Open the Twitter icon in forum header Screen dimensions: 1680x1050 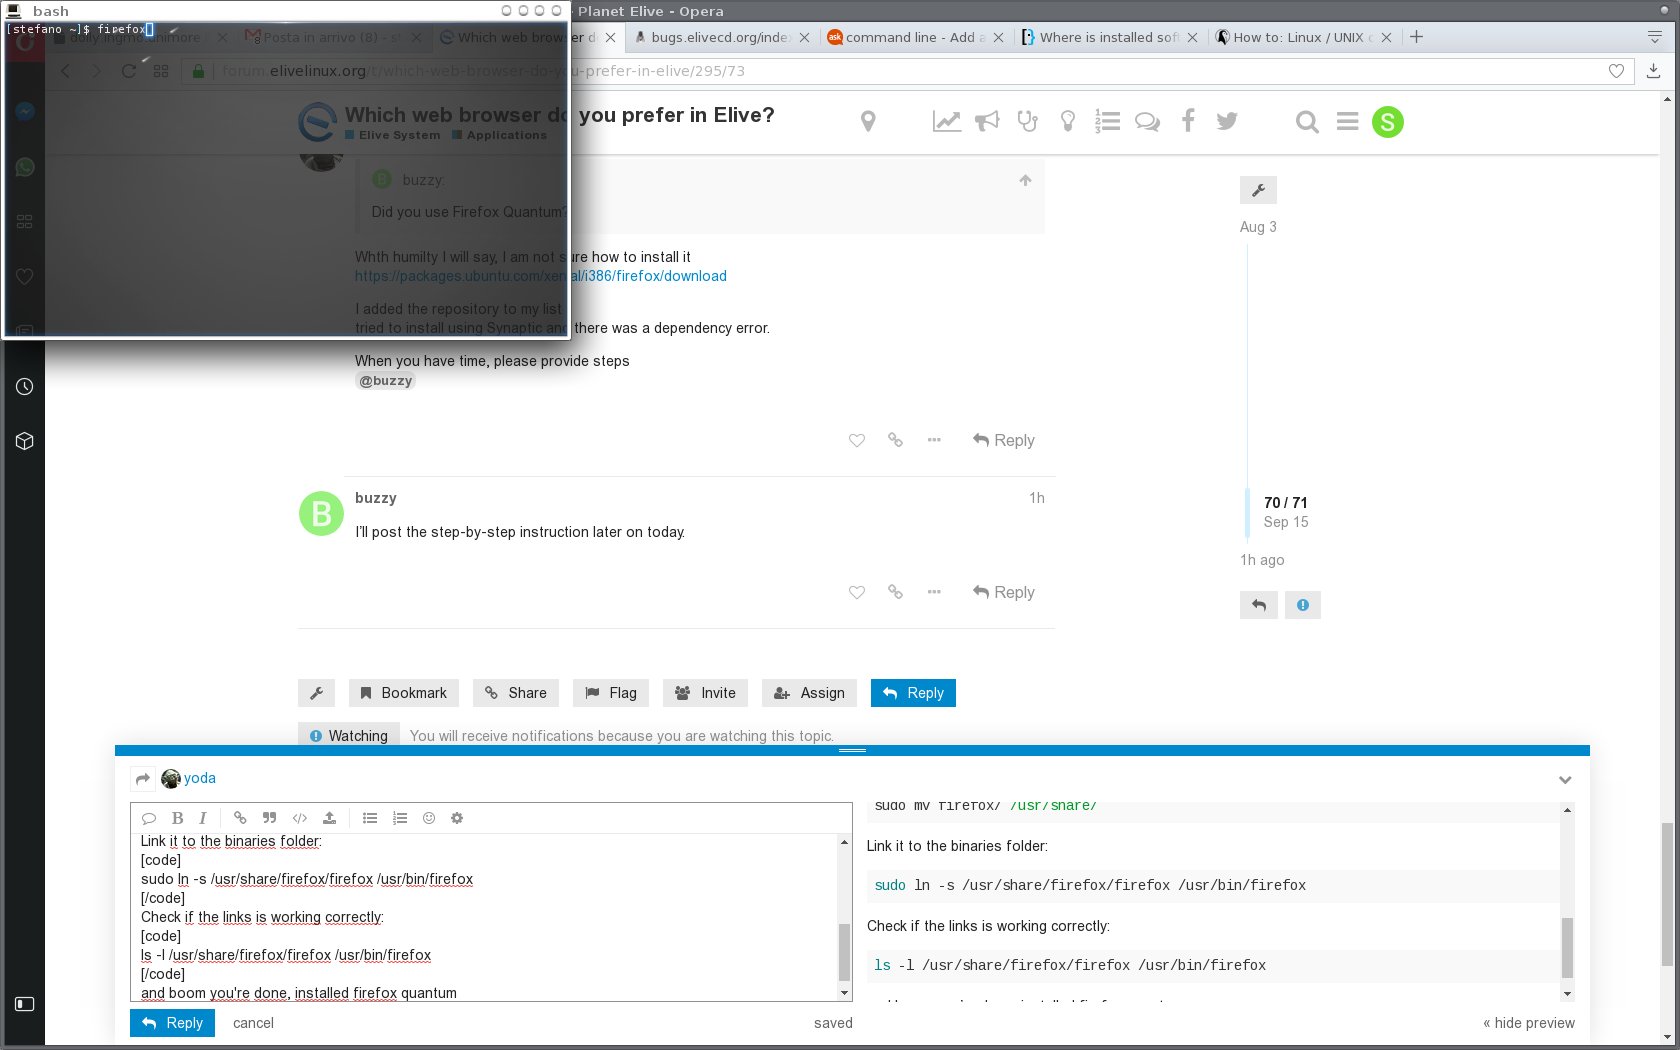tap(1227, 121)
